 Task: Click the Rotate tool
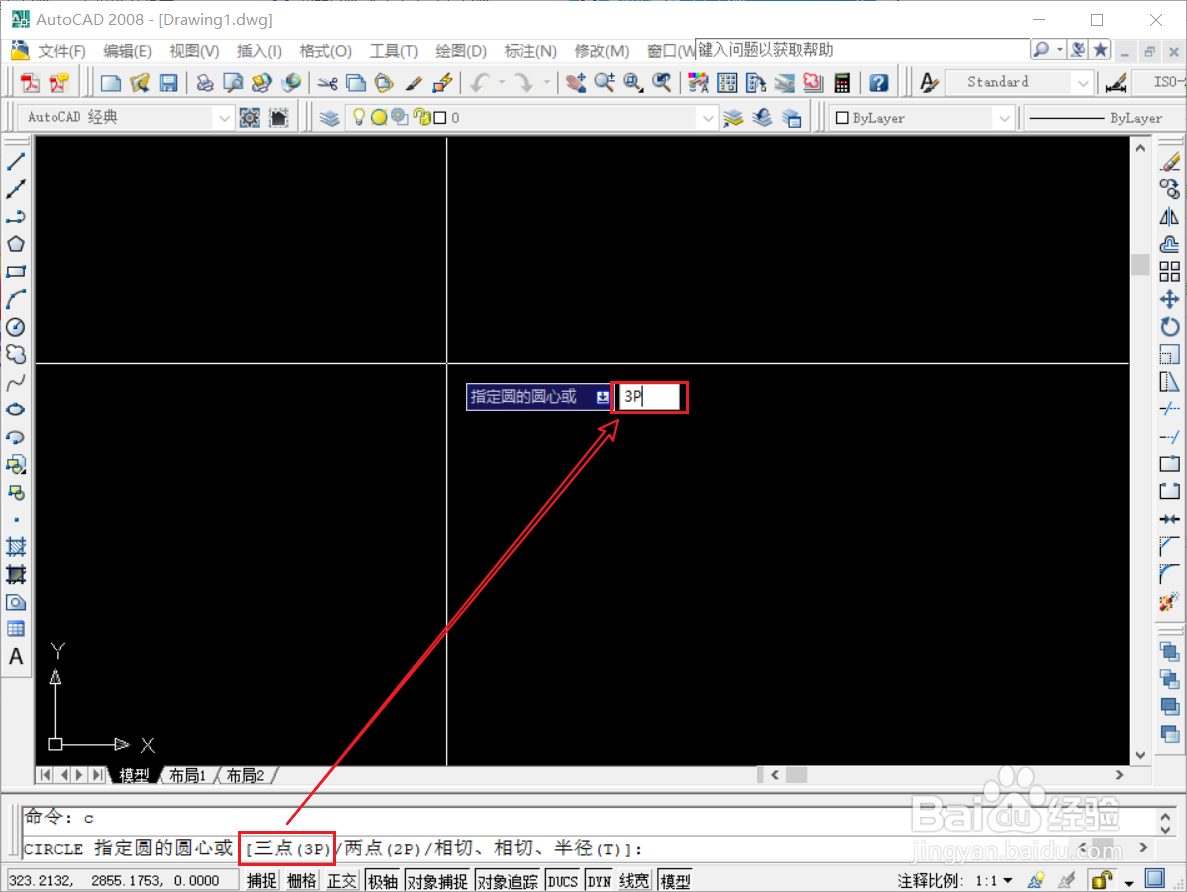(x=1170, y=327)
